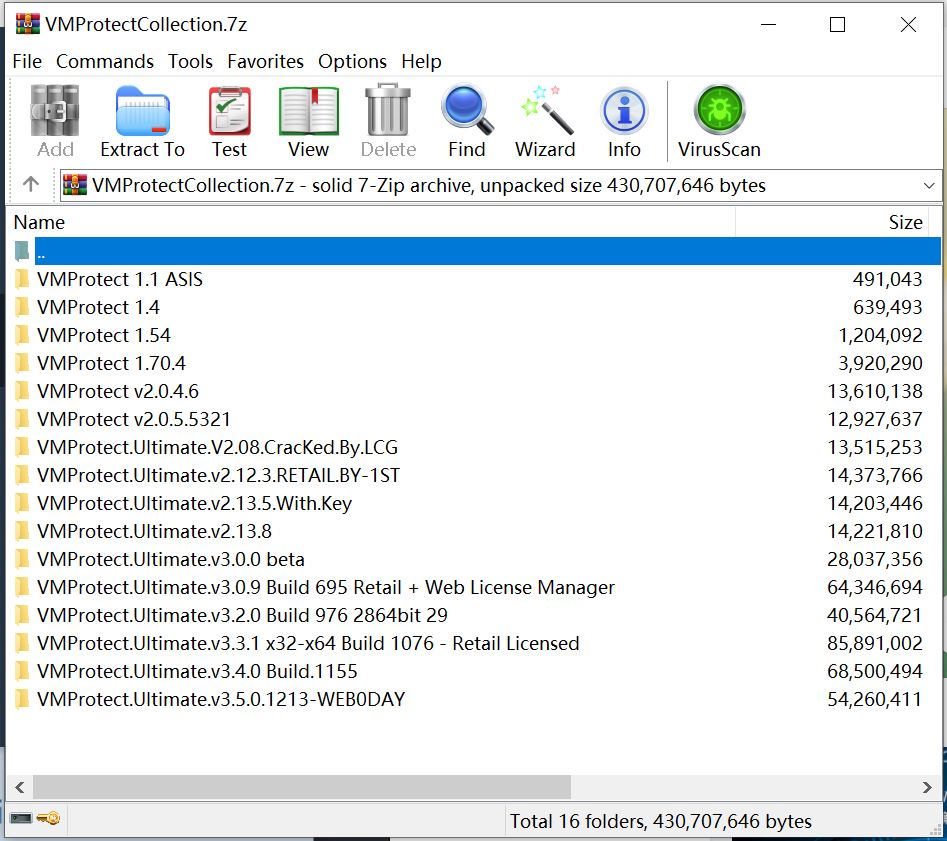The height and width of the screenshot is (841, 947).
Task: Click the right arrow of horizontal scrollbar
Action: click(x=927, y=787)
